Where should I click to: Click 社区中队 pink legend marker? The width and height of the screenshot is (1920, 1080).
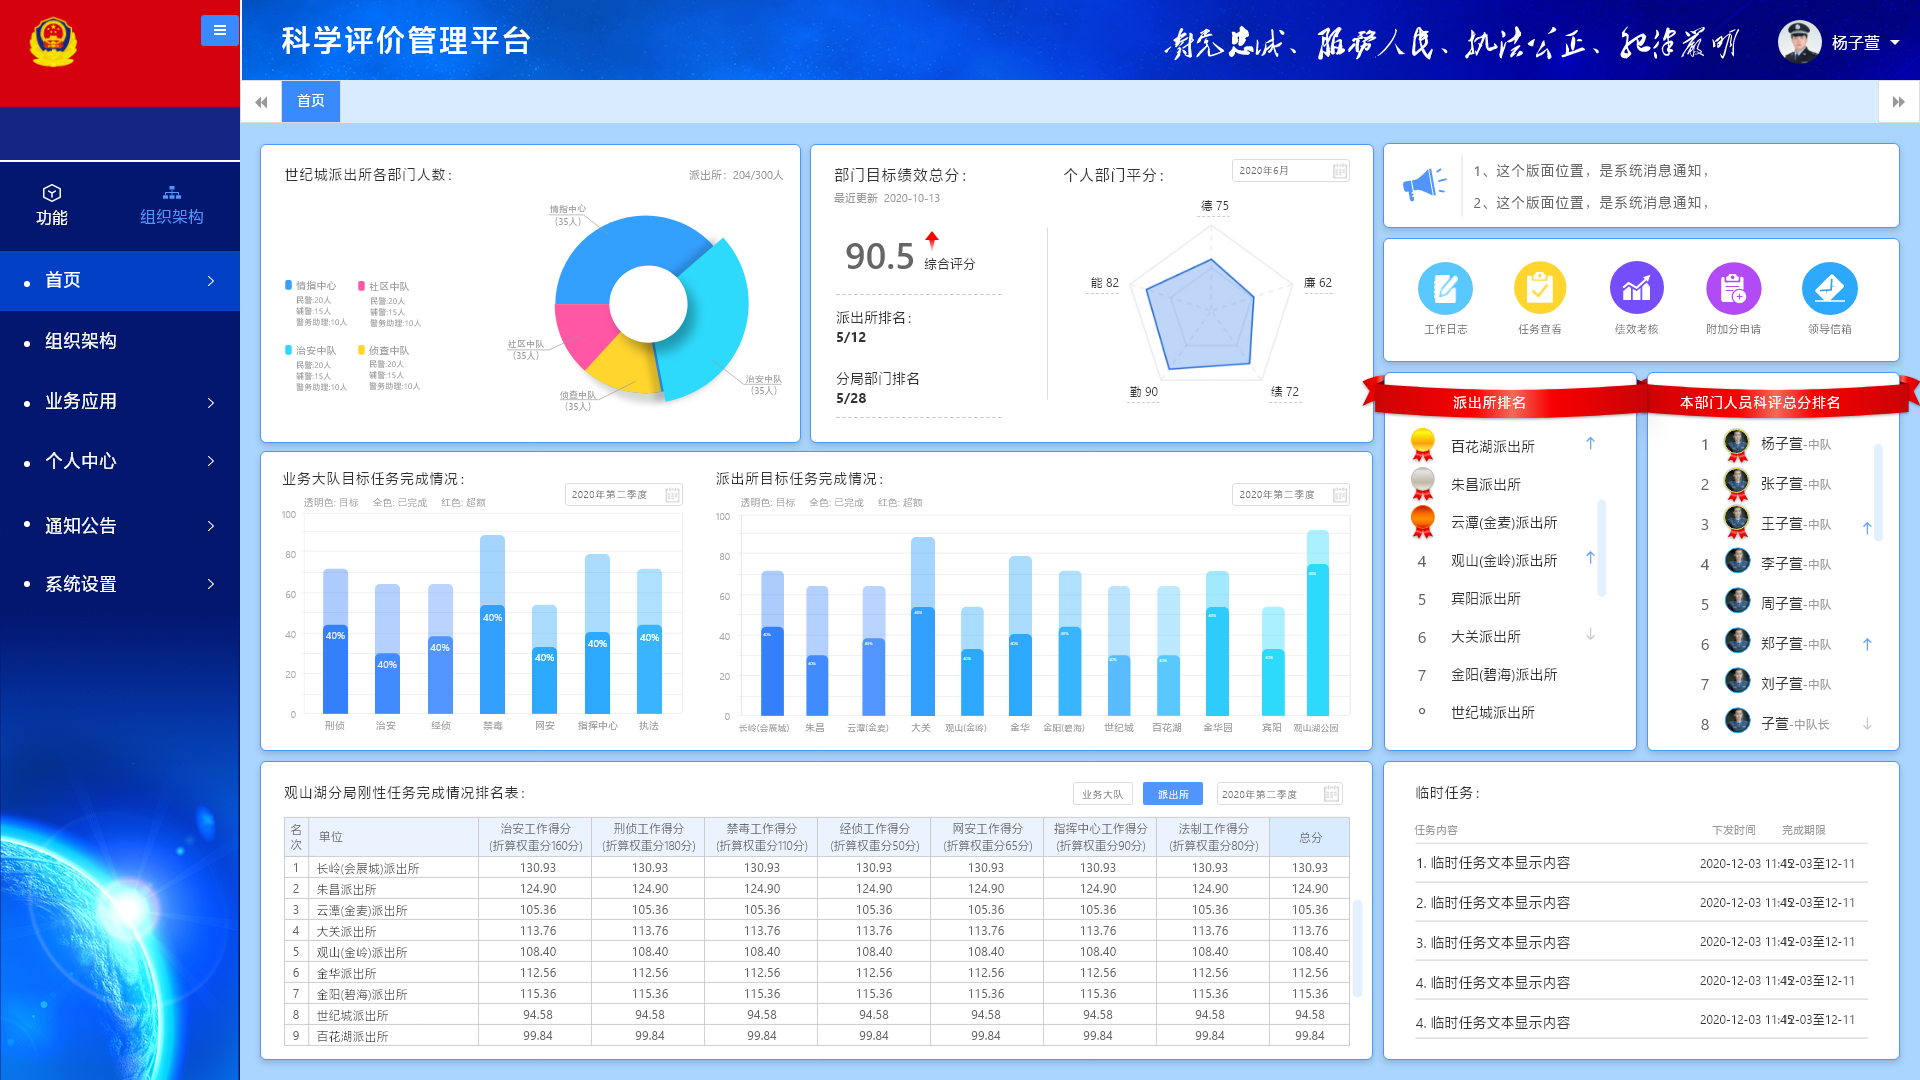pos(361,286)
